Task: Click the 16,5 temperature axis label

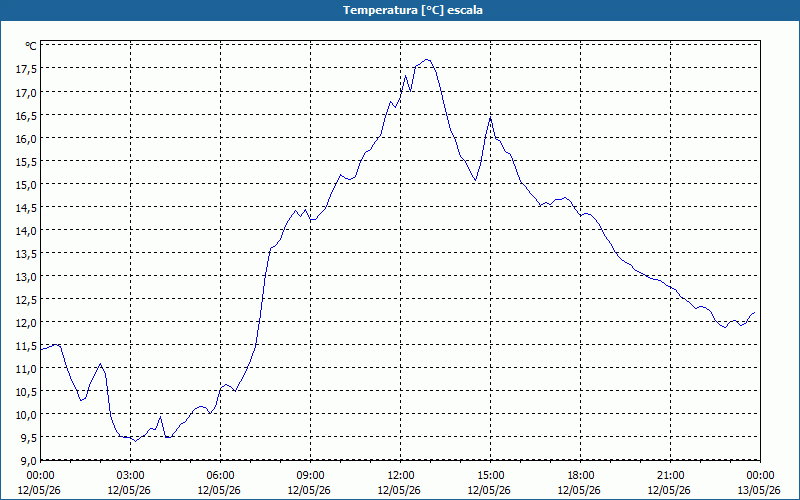Action: pyautogui.click(x=26, y=115)
